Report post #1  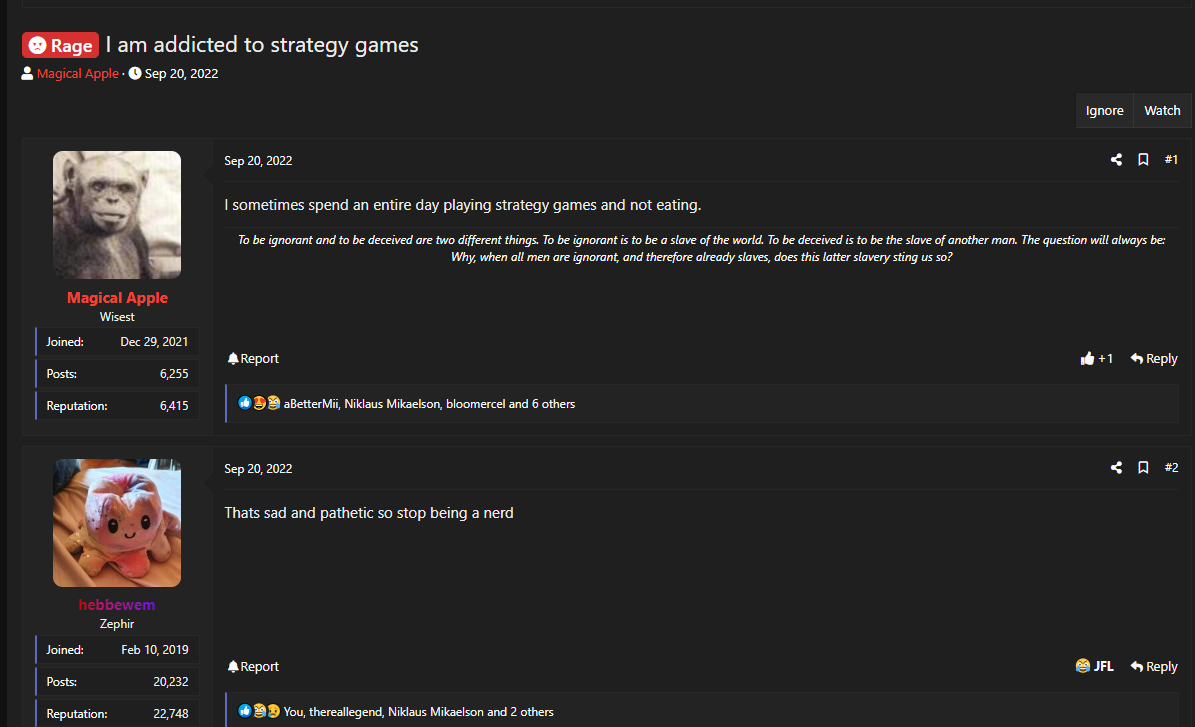coord(253,358)
